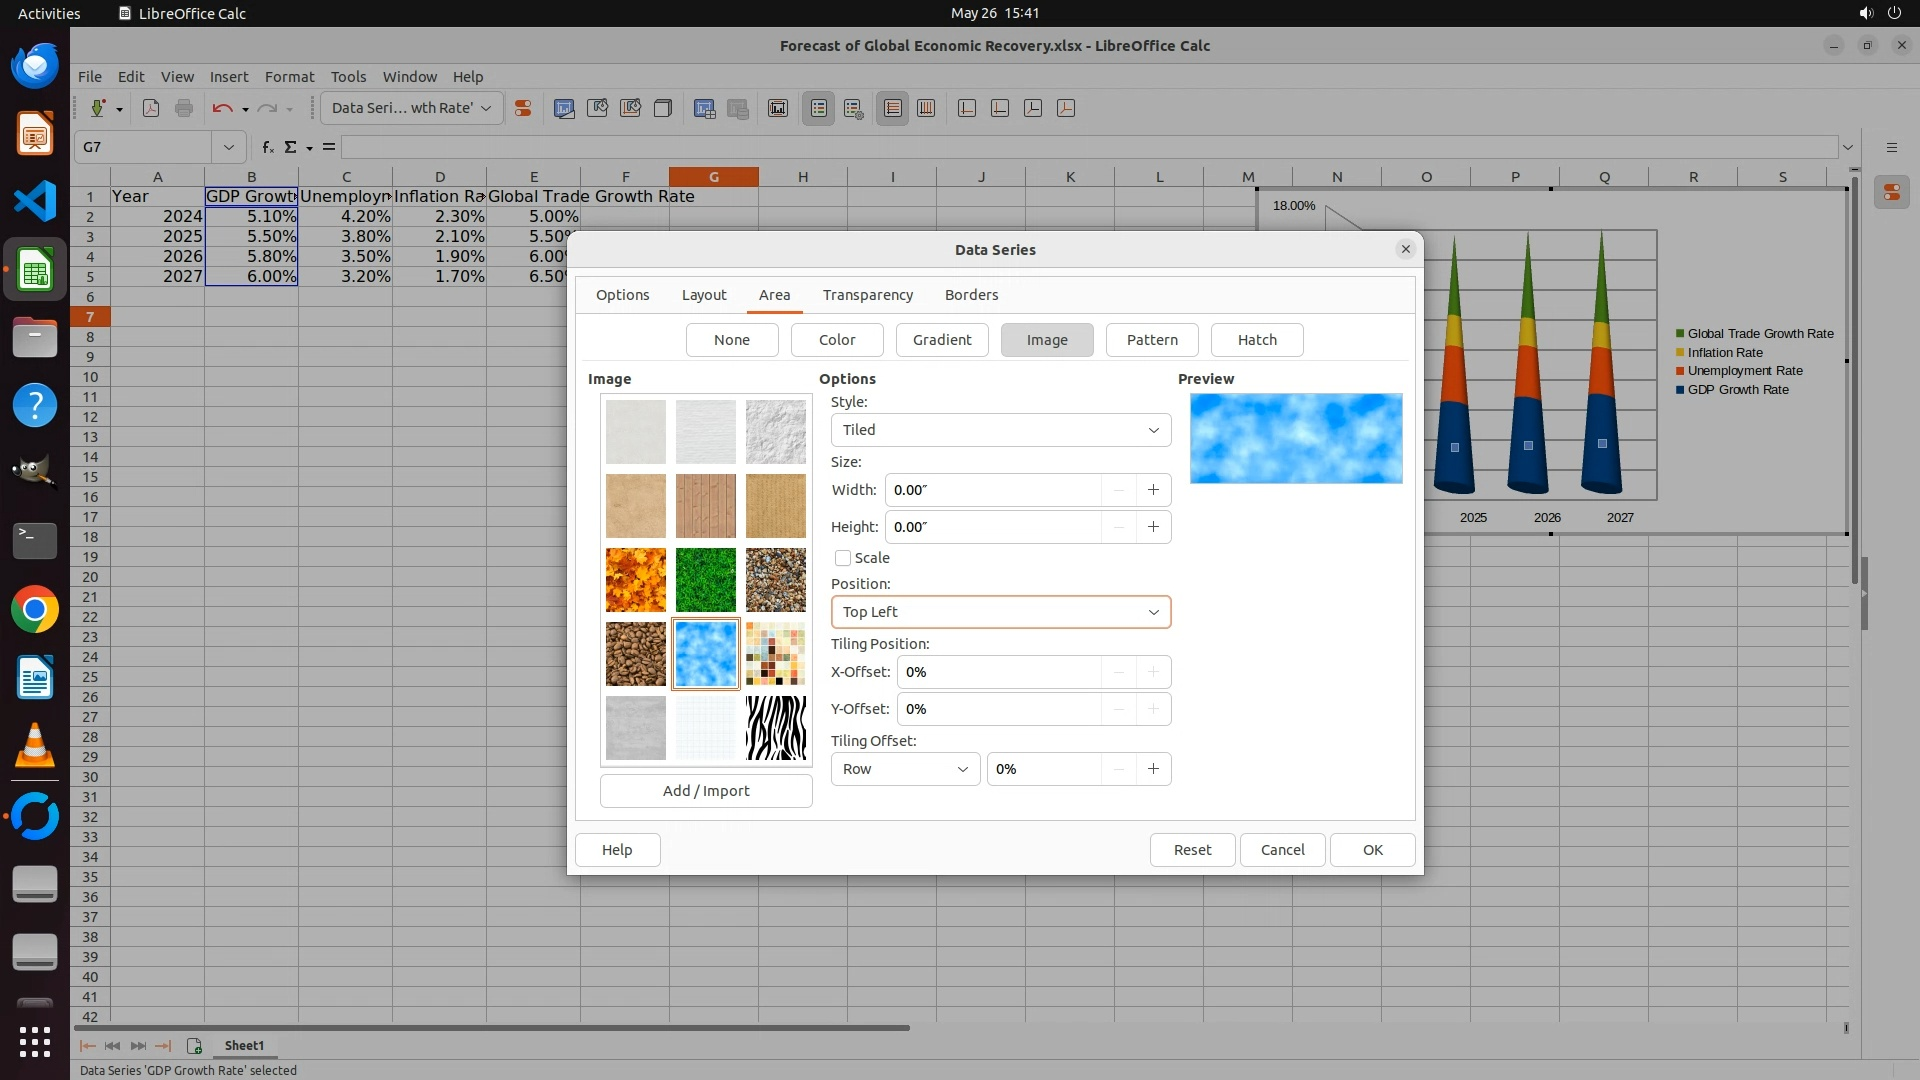Click the Add / Import button
This screenshot has height=1080, width=1920.
pyautogui.click(x=705, y=791)
